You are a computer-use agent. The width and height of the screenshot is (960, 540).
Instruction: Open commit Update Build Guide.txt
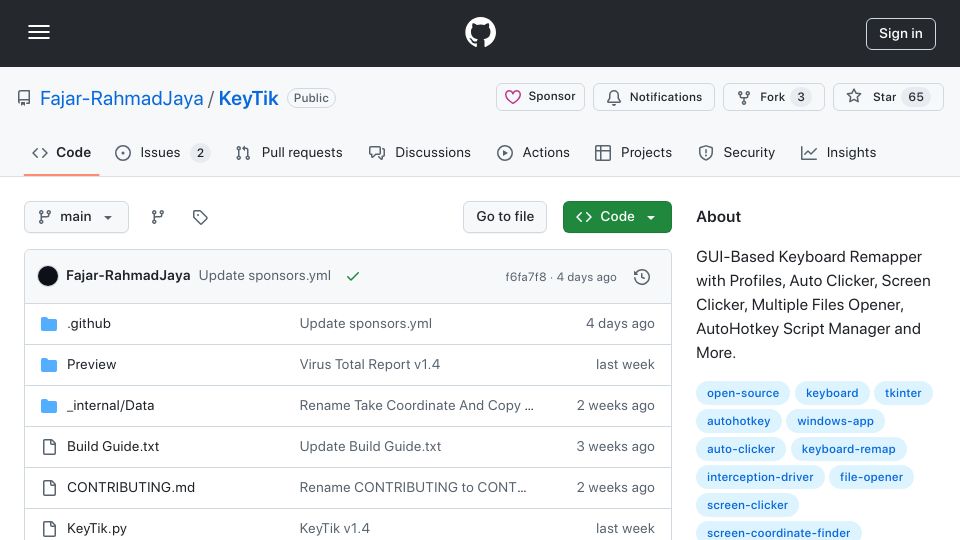coord(370,446)
